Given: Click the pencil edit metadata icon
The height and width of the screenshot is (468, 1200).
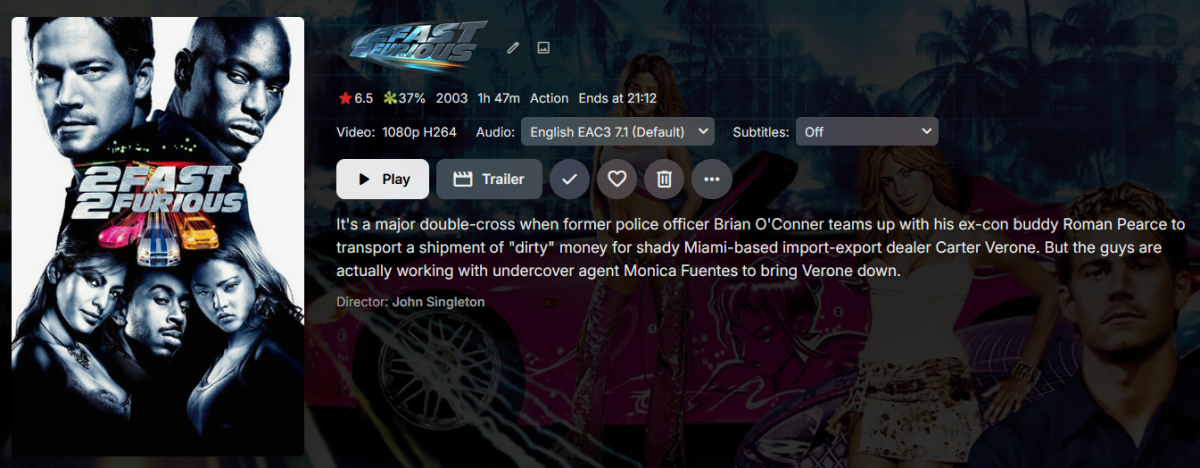Looking at the screenshot, I should (514, 47).
